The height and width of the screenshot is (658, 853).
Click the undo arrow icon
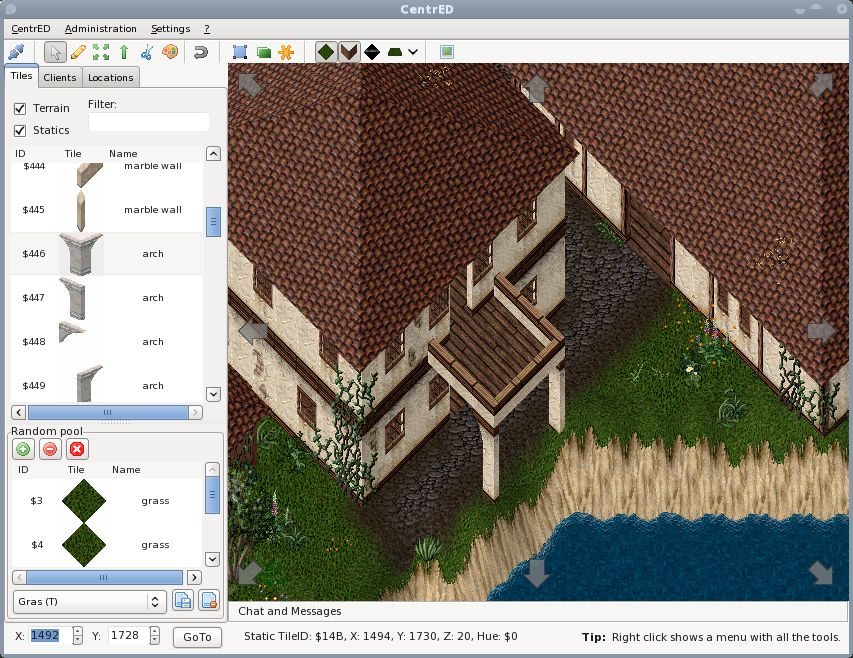201,52
